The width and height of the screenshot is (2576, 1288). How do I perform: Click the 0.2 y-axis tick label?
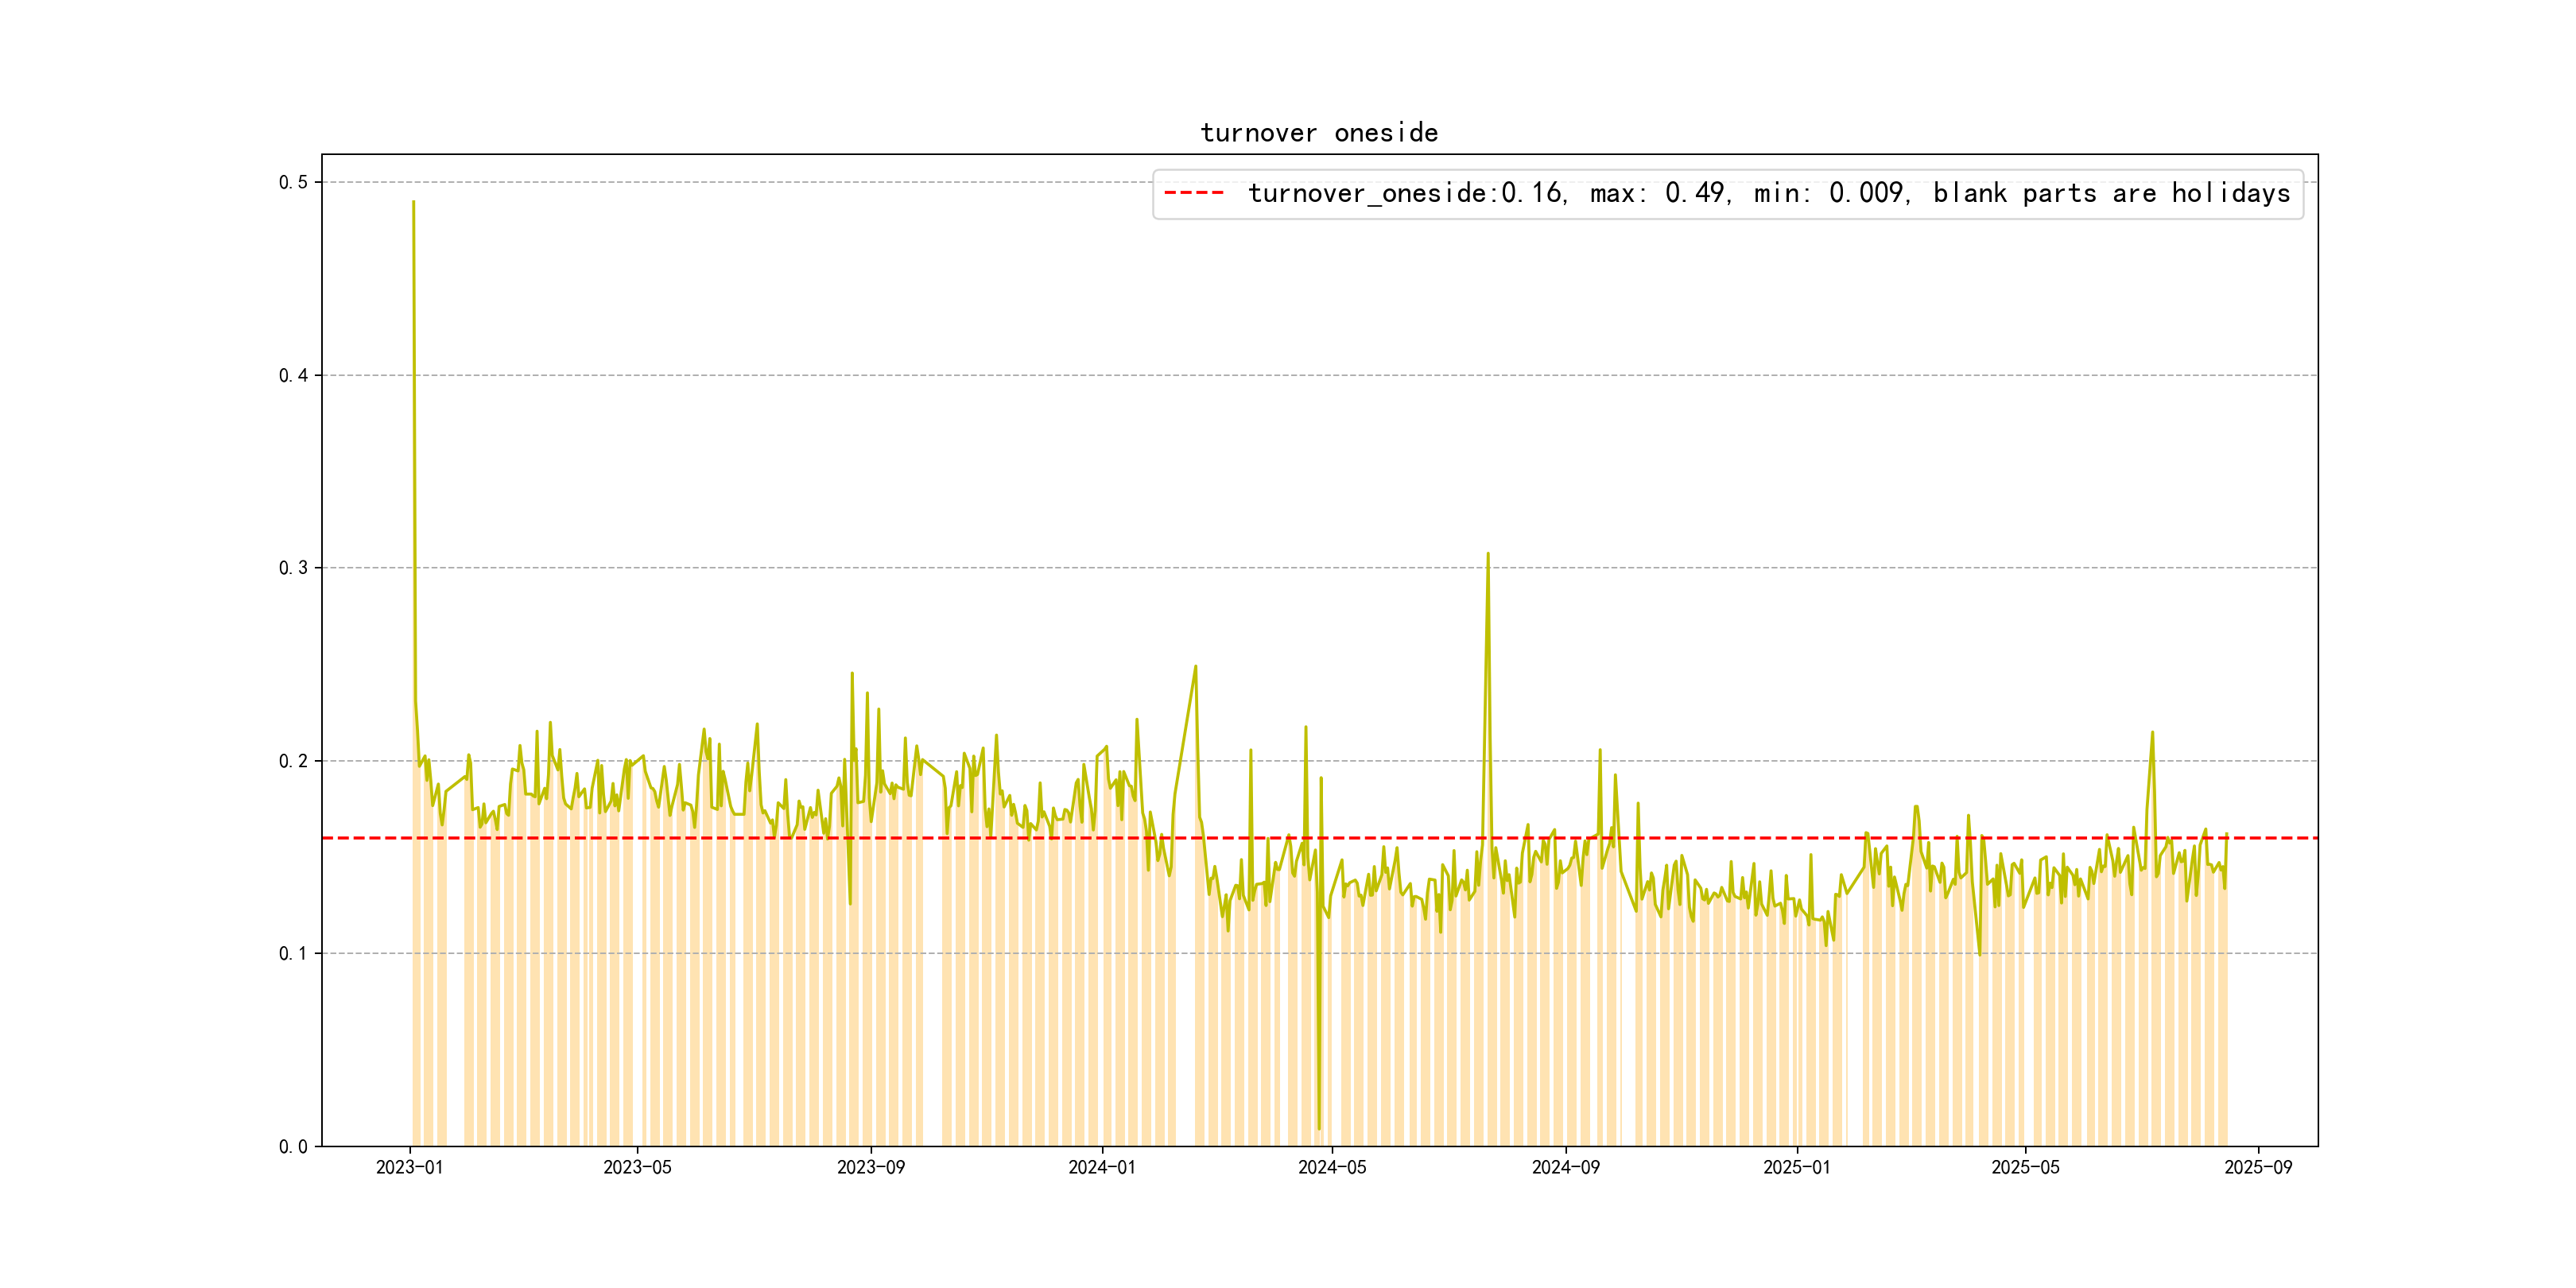293,761
